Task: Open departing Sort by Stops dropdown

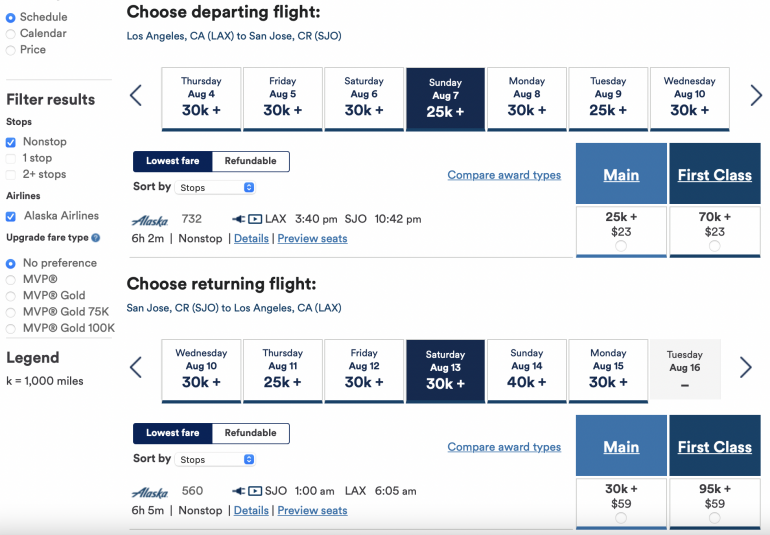Action: coord(216,187)
